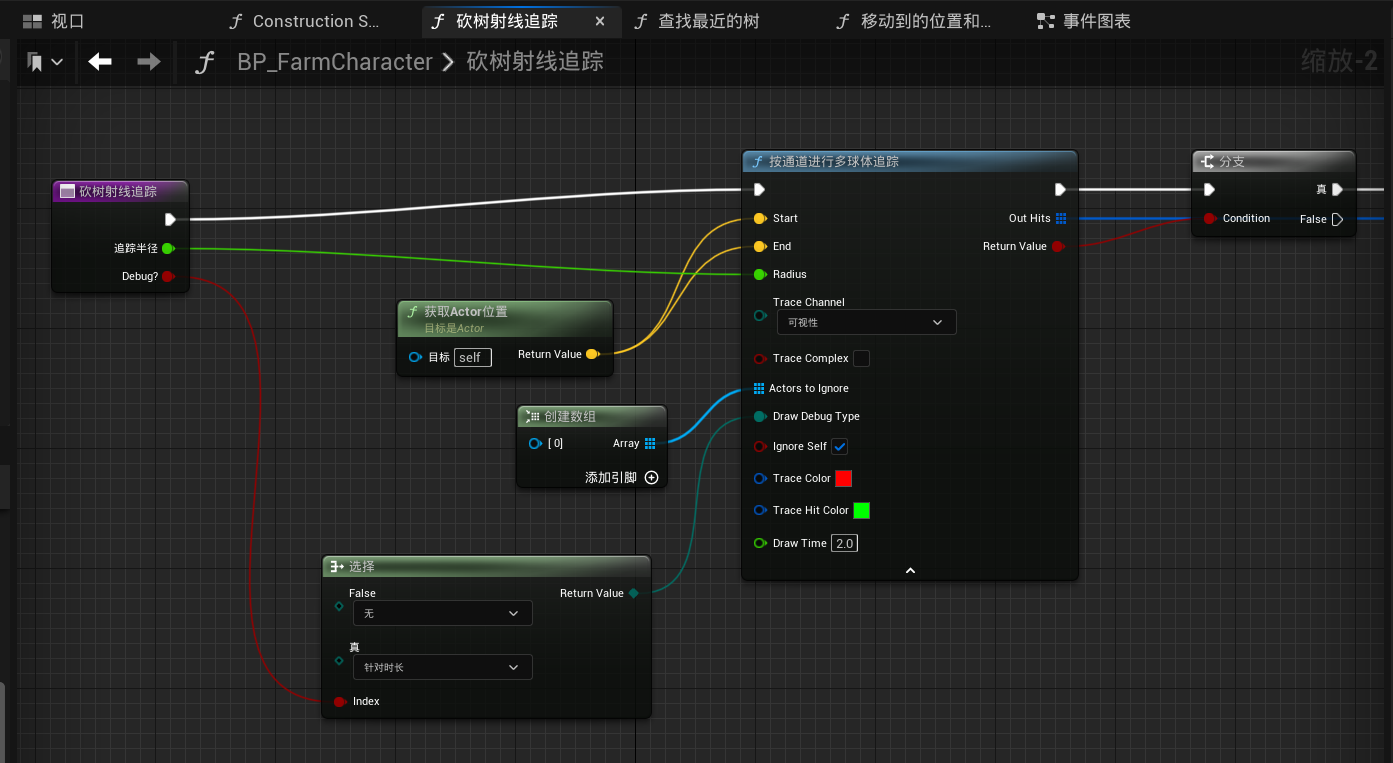
Task: Go back with the left arrow button
Action: tap(100, 62)
